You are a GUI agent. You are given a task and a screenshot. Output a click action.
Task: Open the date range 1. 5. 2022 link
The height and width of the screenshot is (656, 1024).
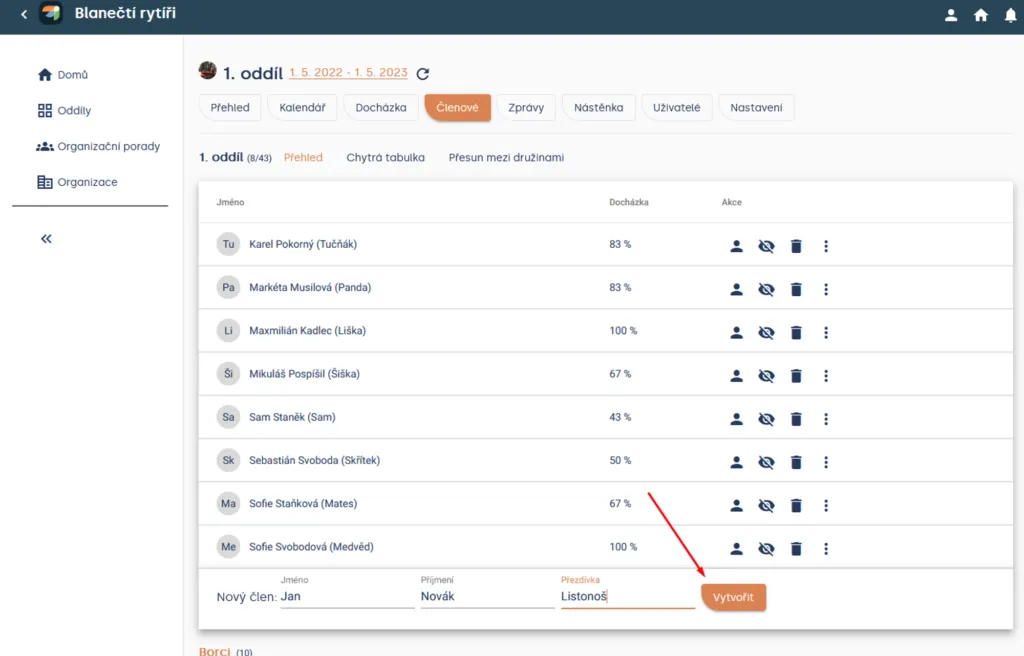pyautogui.click(x=348, y=73)
